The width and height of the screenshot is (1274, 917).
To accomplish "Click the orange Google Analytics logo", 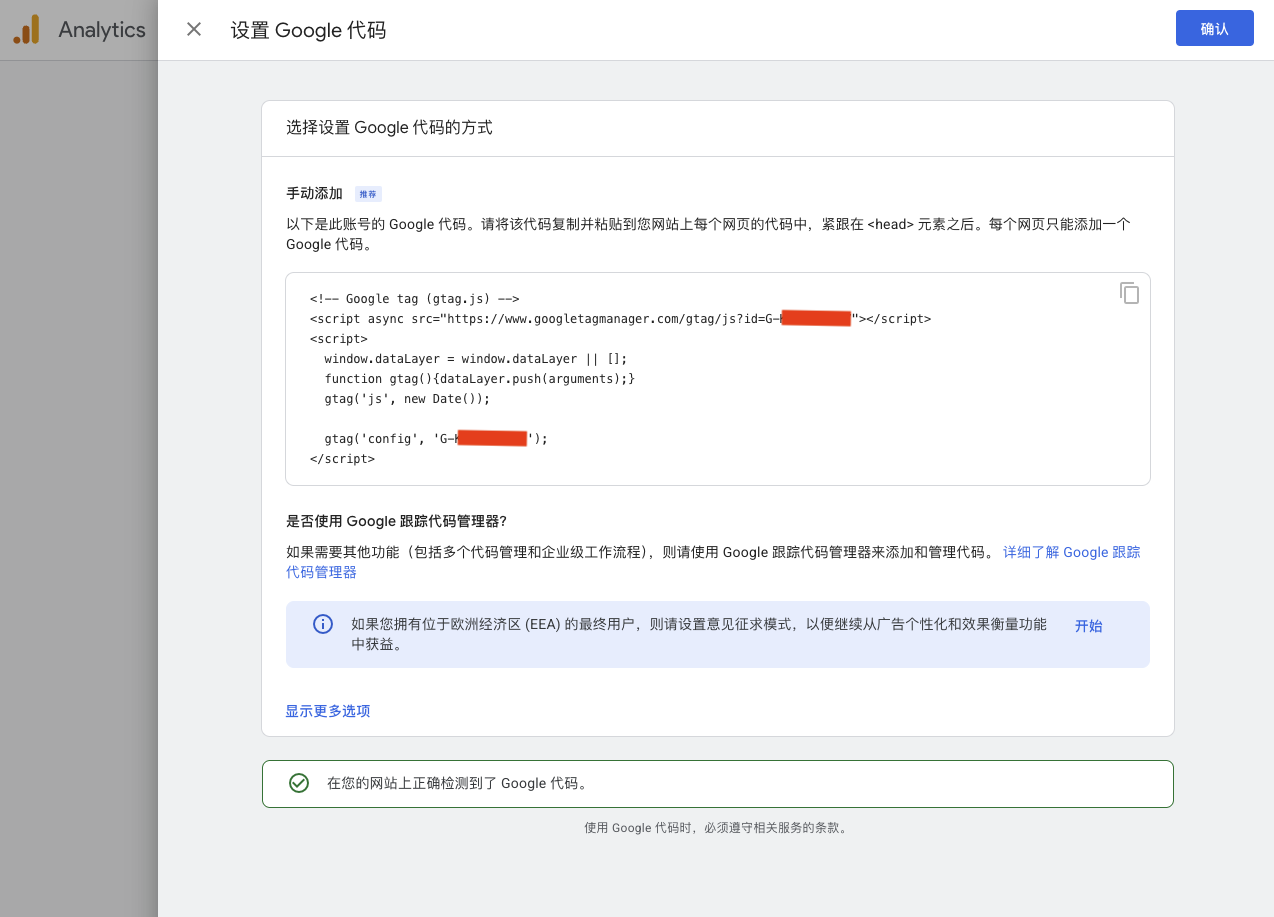I will coord(25,28).
